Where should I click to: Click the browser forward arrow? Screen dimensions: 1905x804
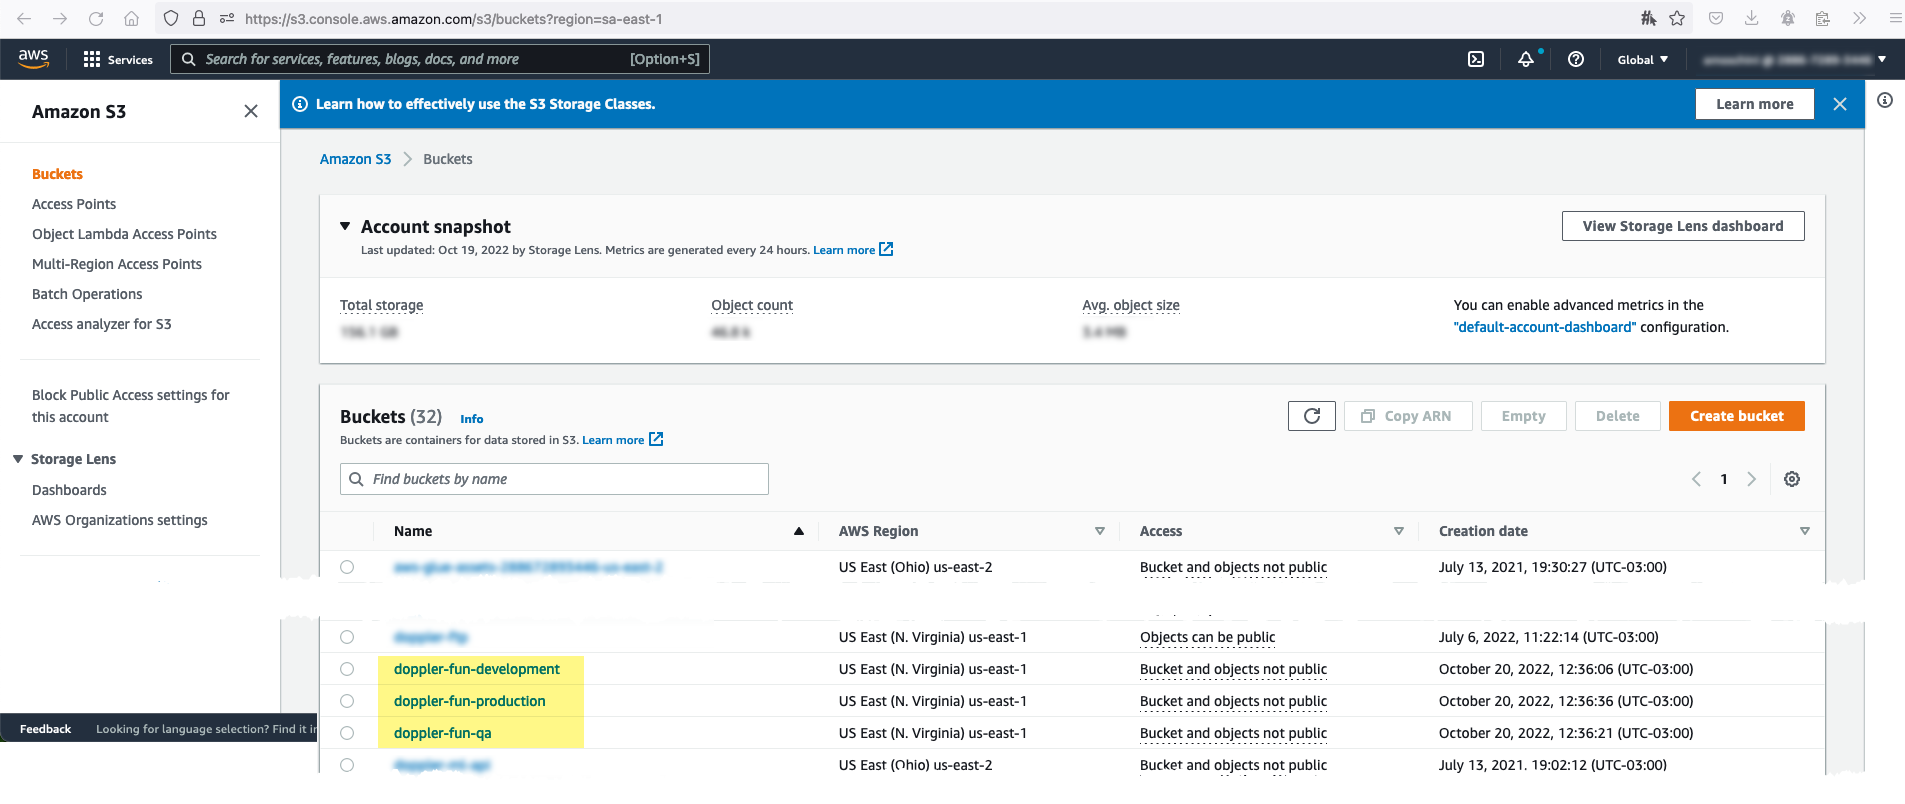click(60, 18)
